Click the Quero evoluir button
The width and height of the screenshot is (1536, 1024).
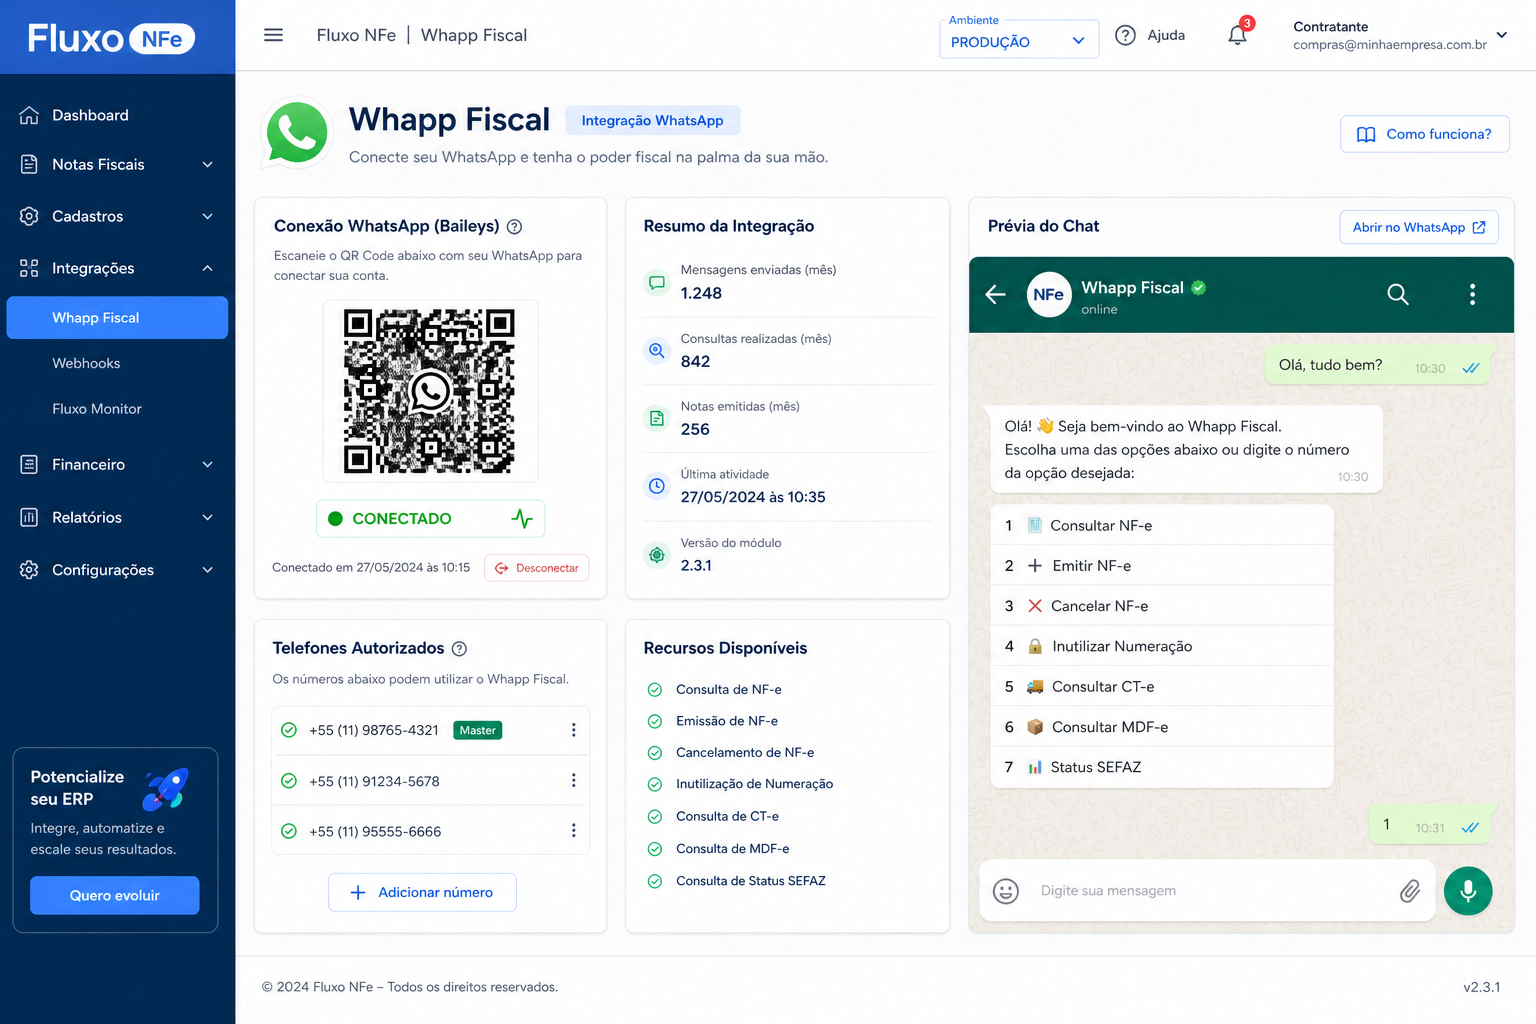click(x=115, y=895)
